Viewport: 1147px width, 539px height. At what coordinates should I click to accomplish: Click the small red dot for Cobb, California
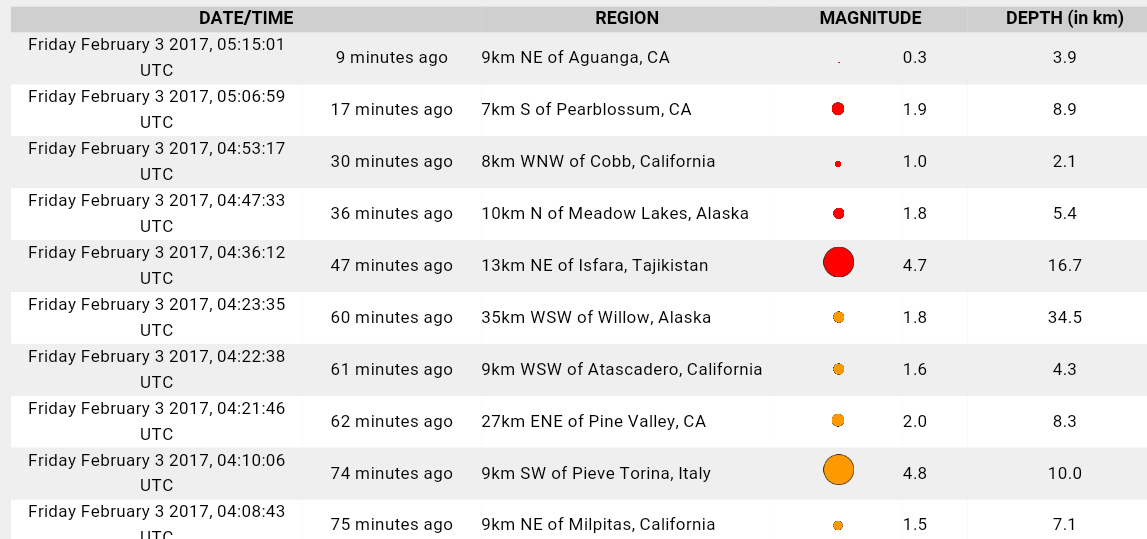838,164
